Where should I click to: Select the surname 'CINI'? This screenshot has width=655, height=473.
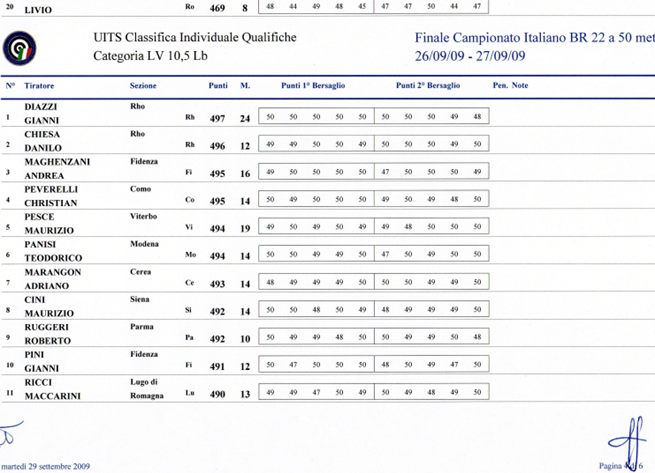35,300
